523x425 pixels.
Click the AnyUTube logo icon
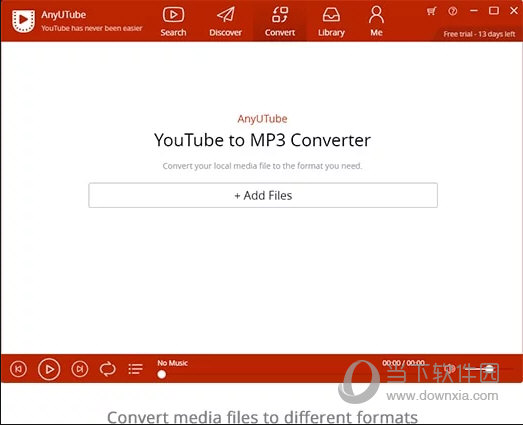click(23, 21)
